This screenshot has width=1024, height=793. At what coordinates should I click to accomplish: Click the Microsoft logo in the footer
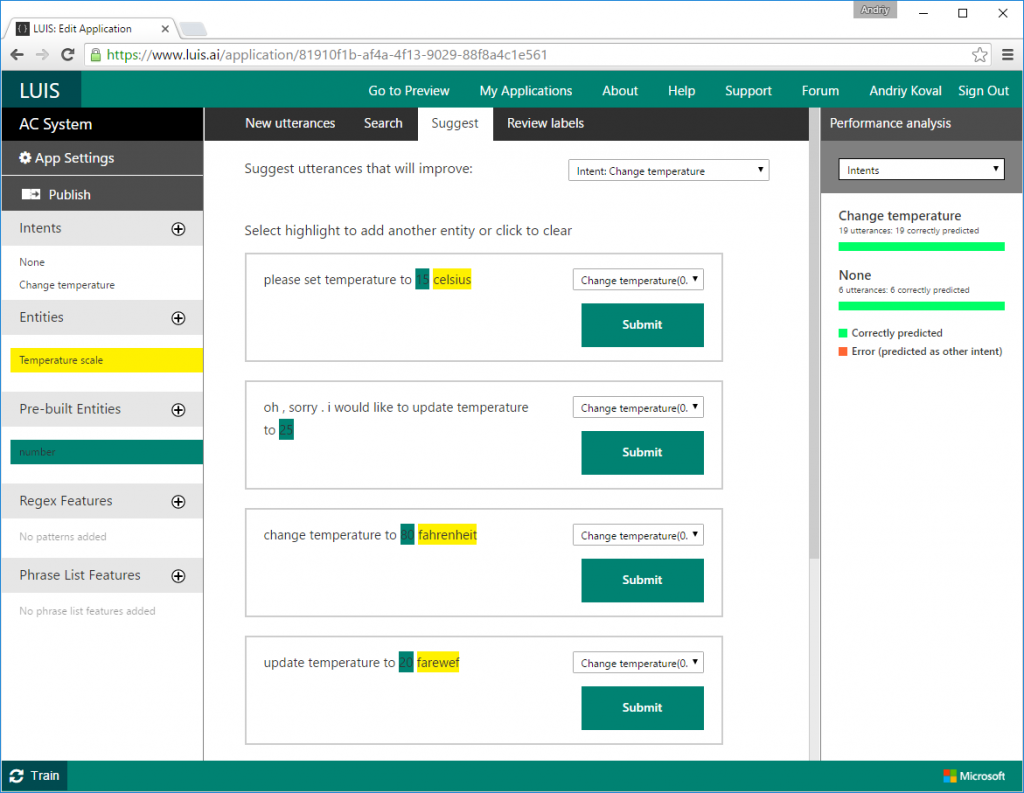973,775
